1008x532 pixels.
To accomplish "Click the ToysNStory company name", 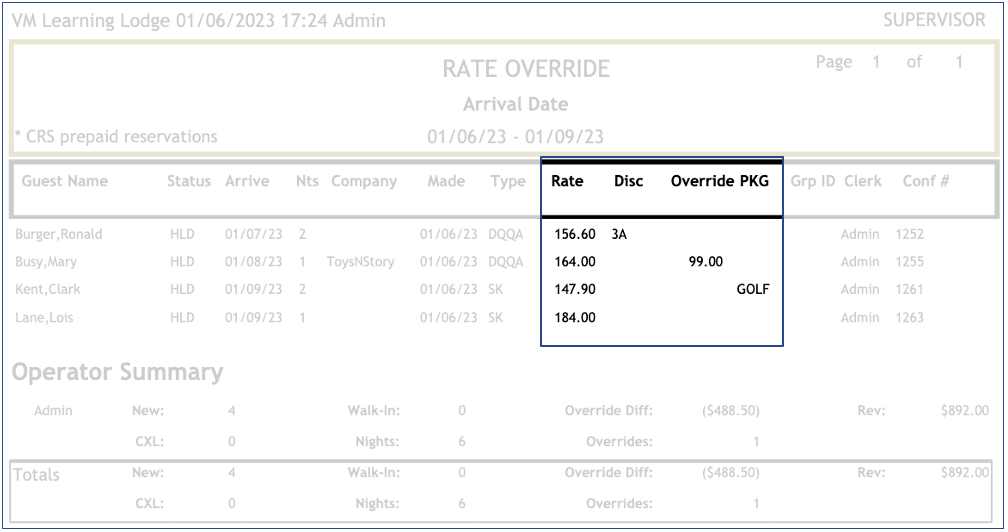I will click(360, 262).
